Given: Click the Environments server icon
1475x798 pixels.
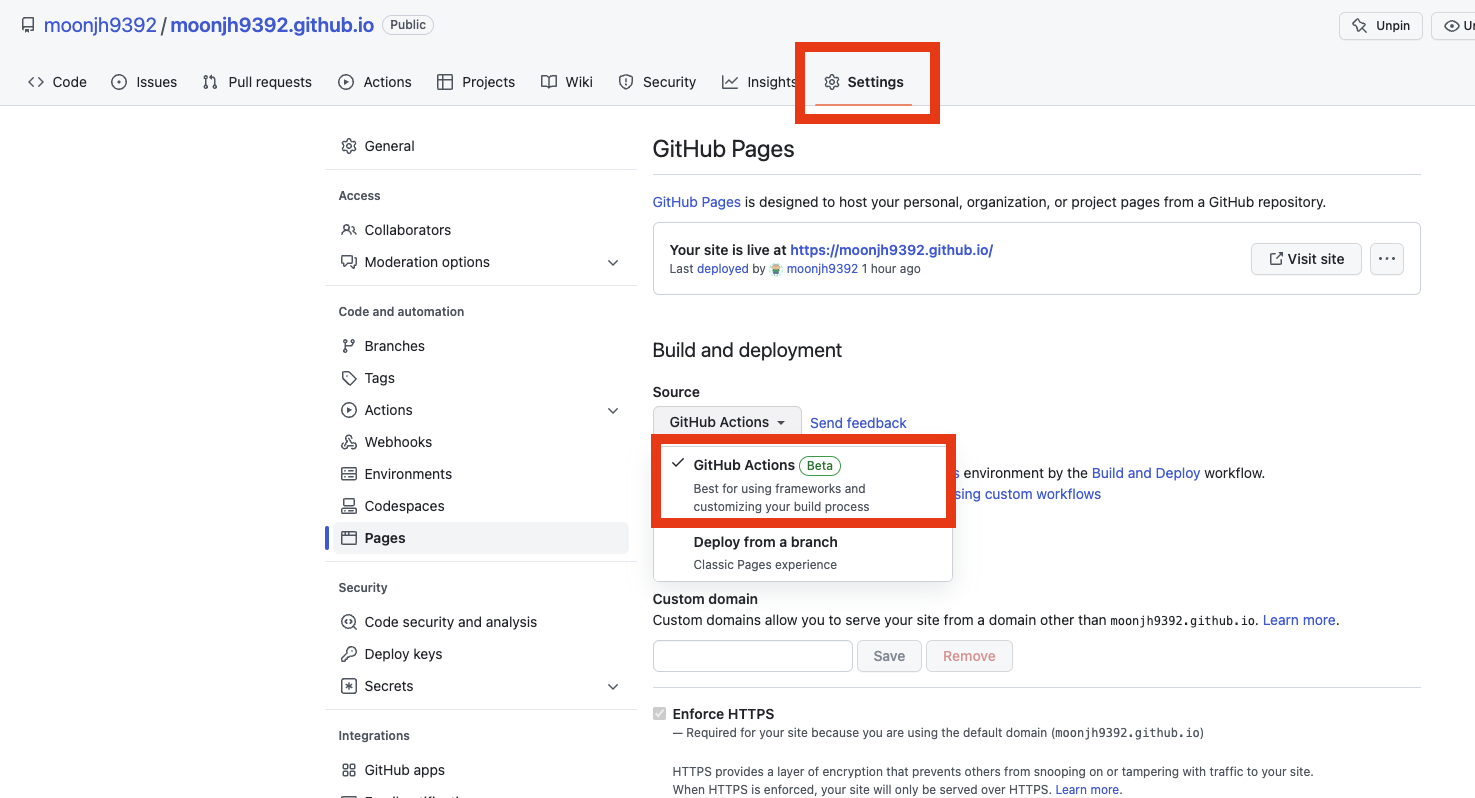Looking at the screenshot, I should pyautogui.click(x=349, y=474).
